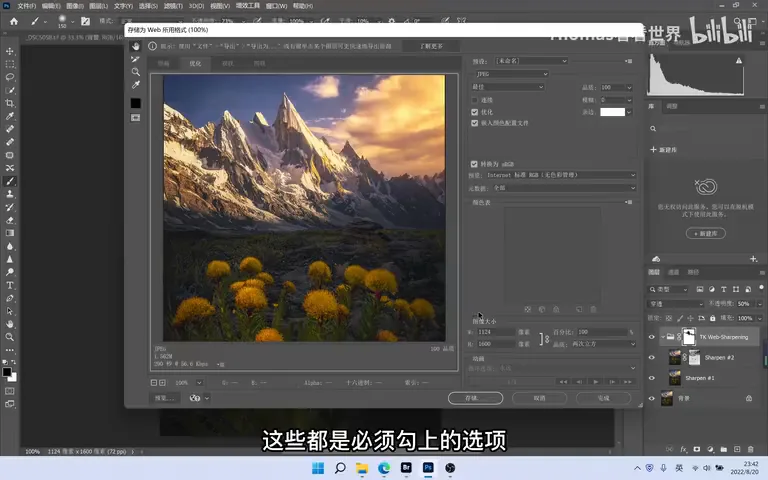The height and width of the screenshot is (480, 768).
Task: Open File Explorer from the taskbar
Action: point(362,468)
